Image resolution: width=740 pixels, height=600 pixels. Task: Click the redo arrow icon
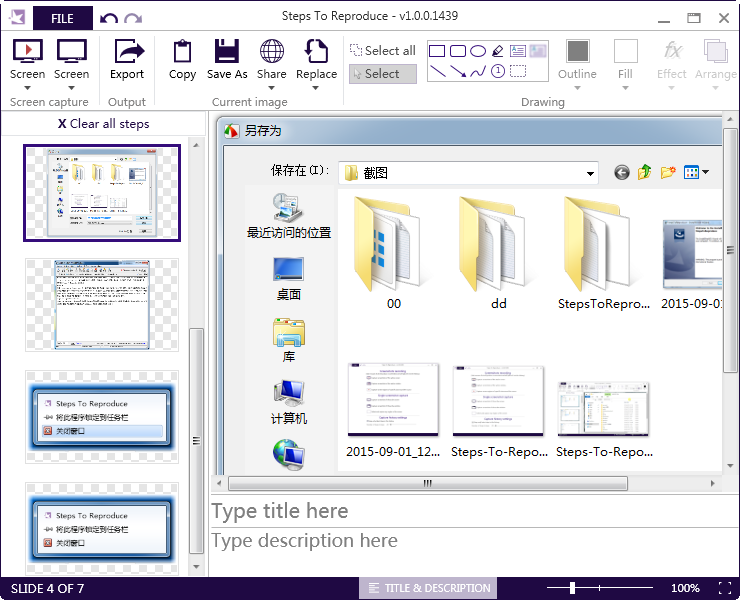pos(133,19)
